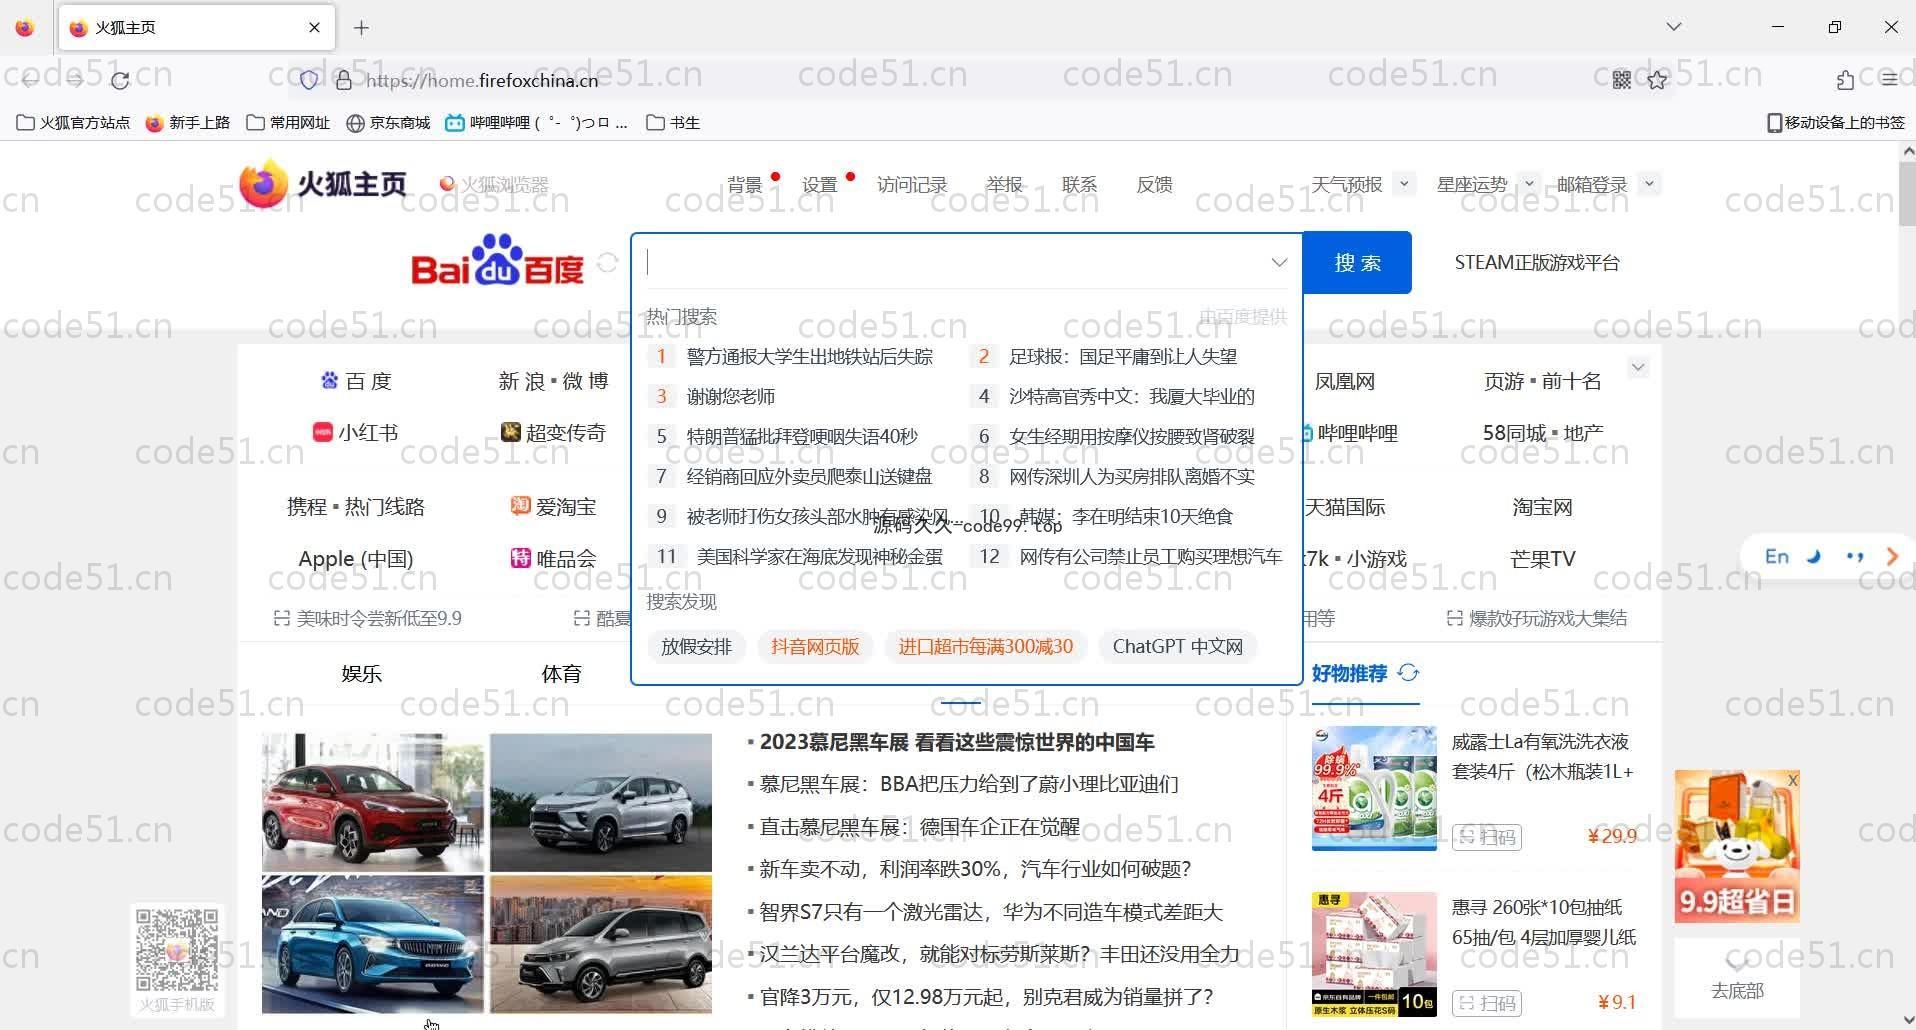
Task: Click the Firefox view icon at top left
Action: pyautogui.click(x=25, y=28)
